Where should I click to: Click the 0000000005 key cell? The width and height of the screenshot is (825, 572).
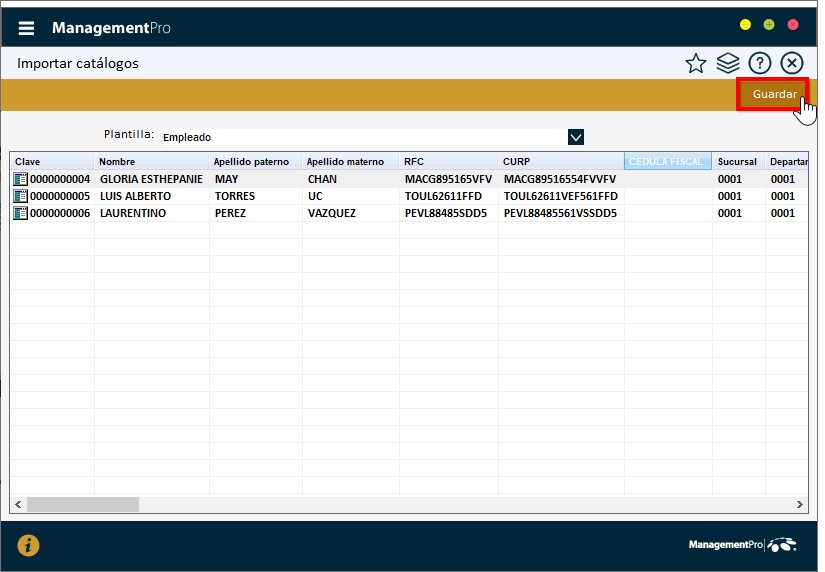pyautogui.click(x=60, y=196)
